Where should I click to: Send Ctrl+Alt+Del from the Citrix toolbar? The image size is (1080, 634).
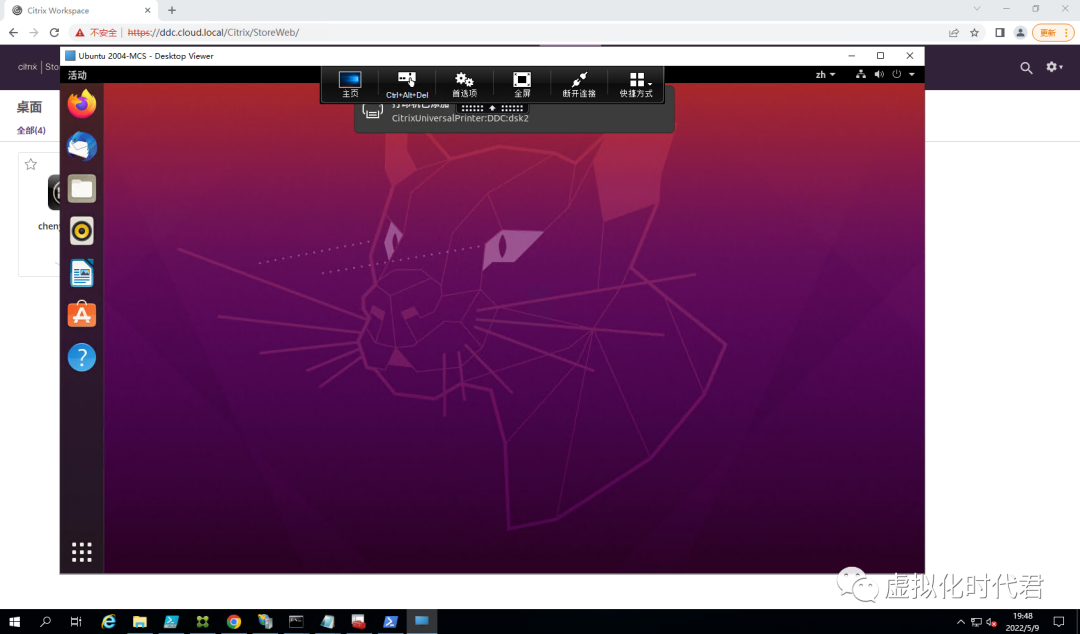[x=406, y=84]
